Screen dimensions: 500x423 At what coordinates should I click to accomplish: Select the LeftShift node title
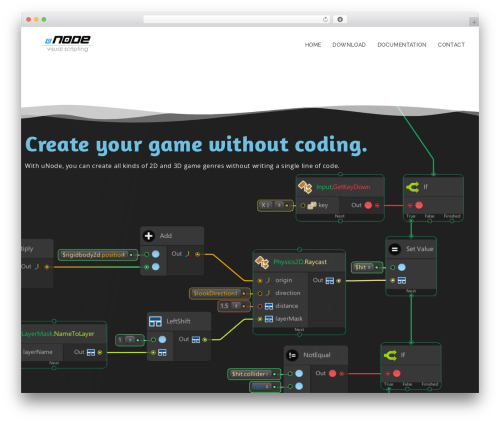(x=178, y=321)
